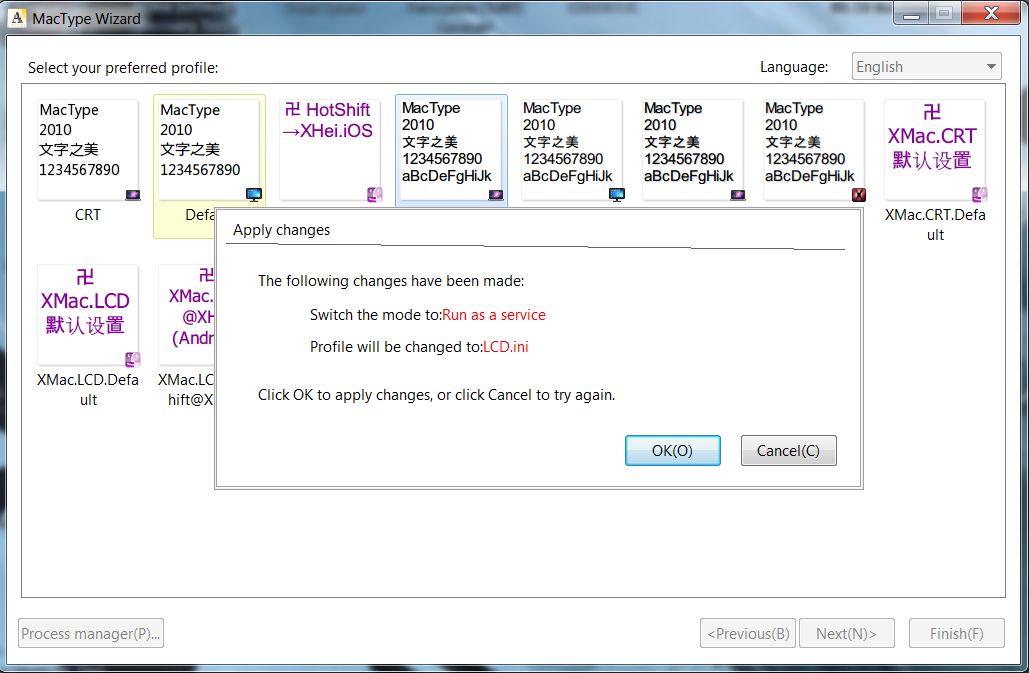
Task: Click purple icon on XMac.CRT.Default thumbnail
Action: point(980,194)
